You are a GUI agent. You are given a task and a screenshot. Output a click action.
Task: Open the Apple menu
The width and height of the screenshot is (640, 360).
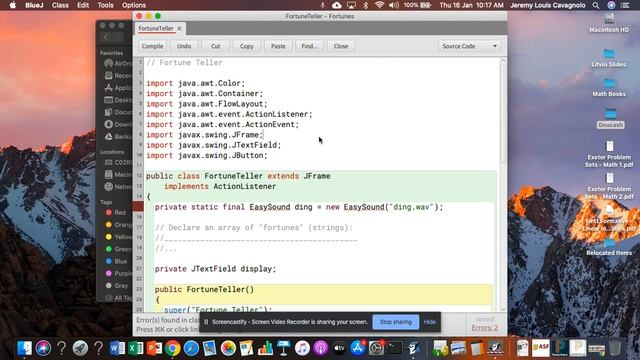[13, 5]
